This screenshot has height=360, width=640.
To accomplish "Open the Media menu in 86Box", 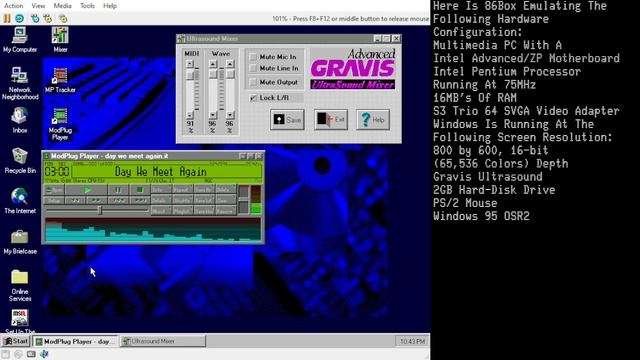I will point(62,6).
